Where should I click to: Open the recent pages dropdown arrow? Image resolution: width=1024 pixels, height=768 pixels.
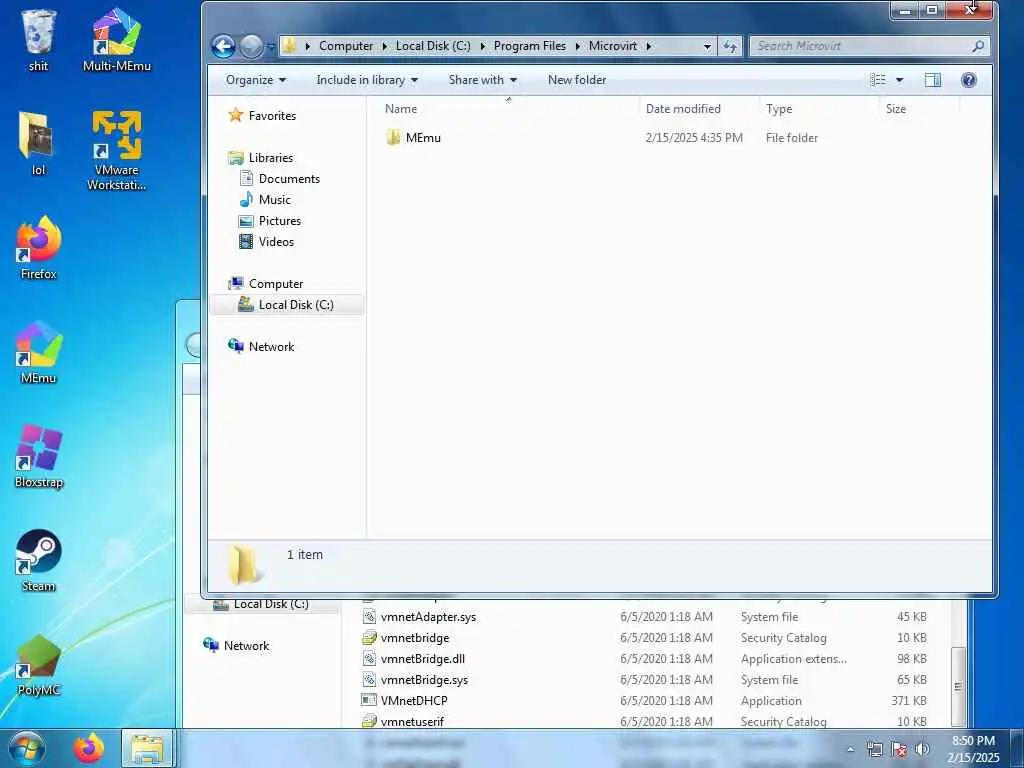270,47
